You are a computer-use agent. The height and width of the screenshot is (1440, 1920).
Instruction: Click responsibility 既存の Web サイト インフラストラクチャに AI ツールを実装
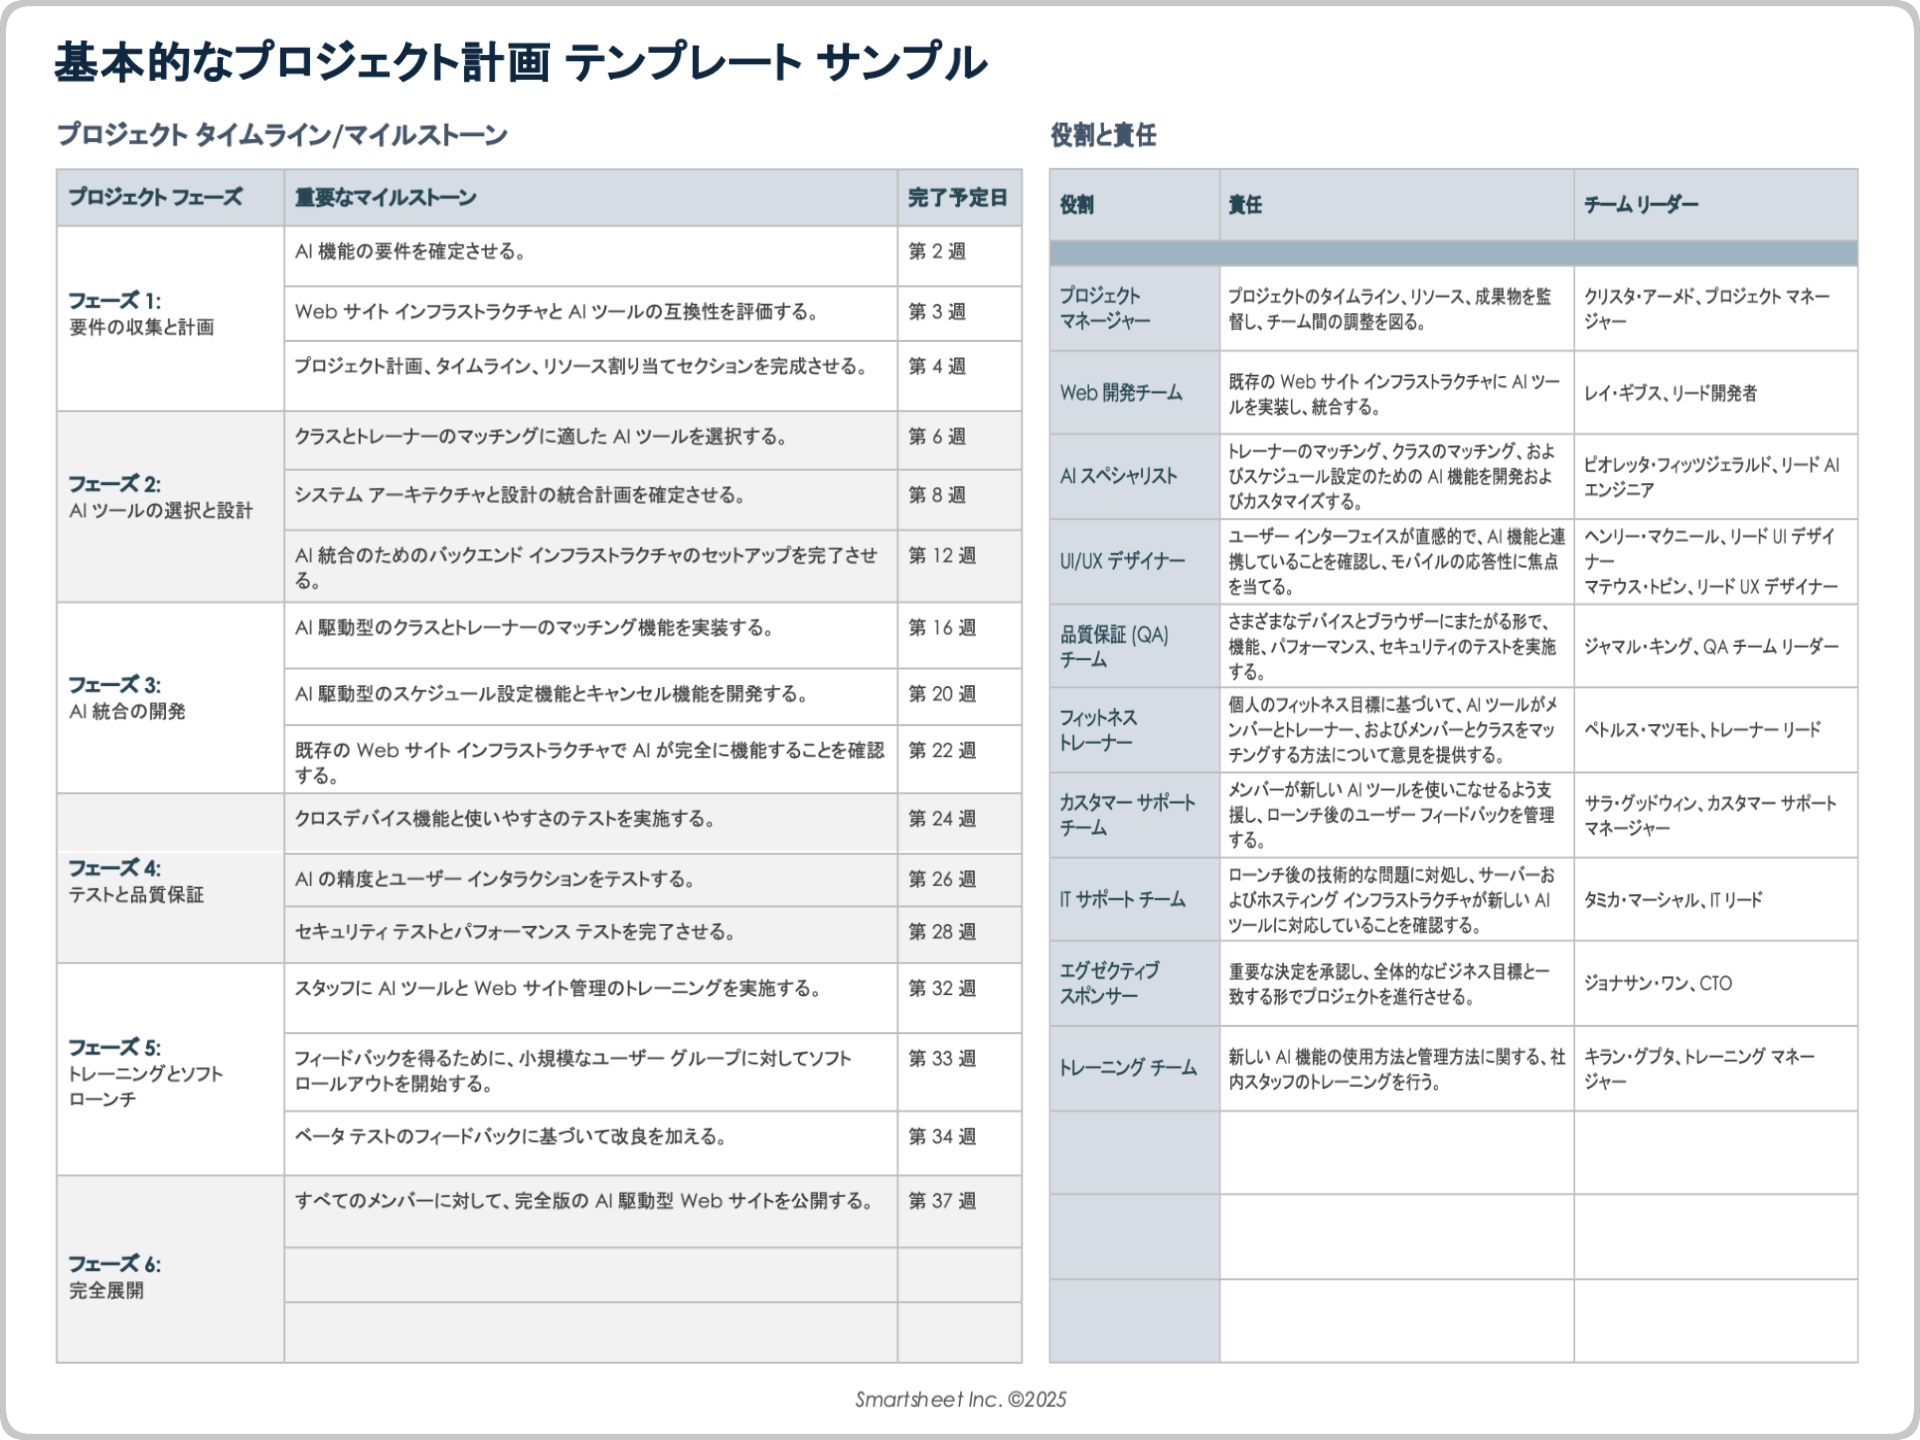[x=1396, y=392]
